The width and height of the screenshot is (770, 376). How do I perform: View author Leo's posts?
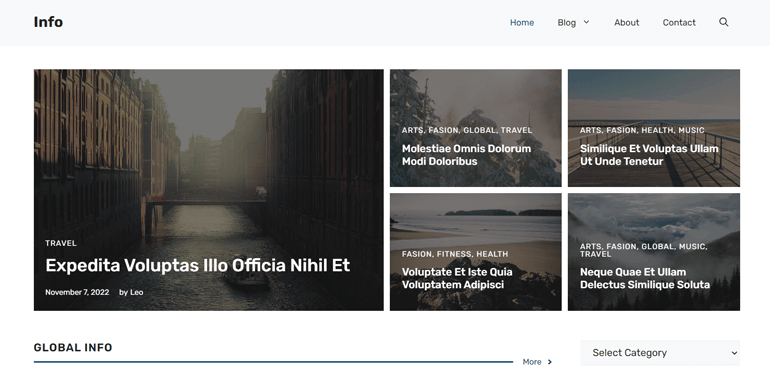click(x=137, y=292)
